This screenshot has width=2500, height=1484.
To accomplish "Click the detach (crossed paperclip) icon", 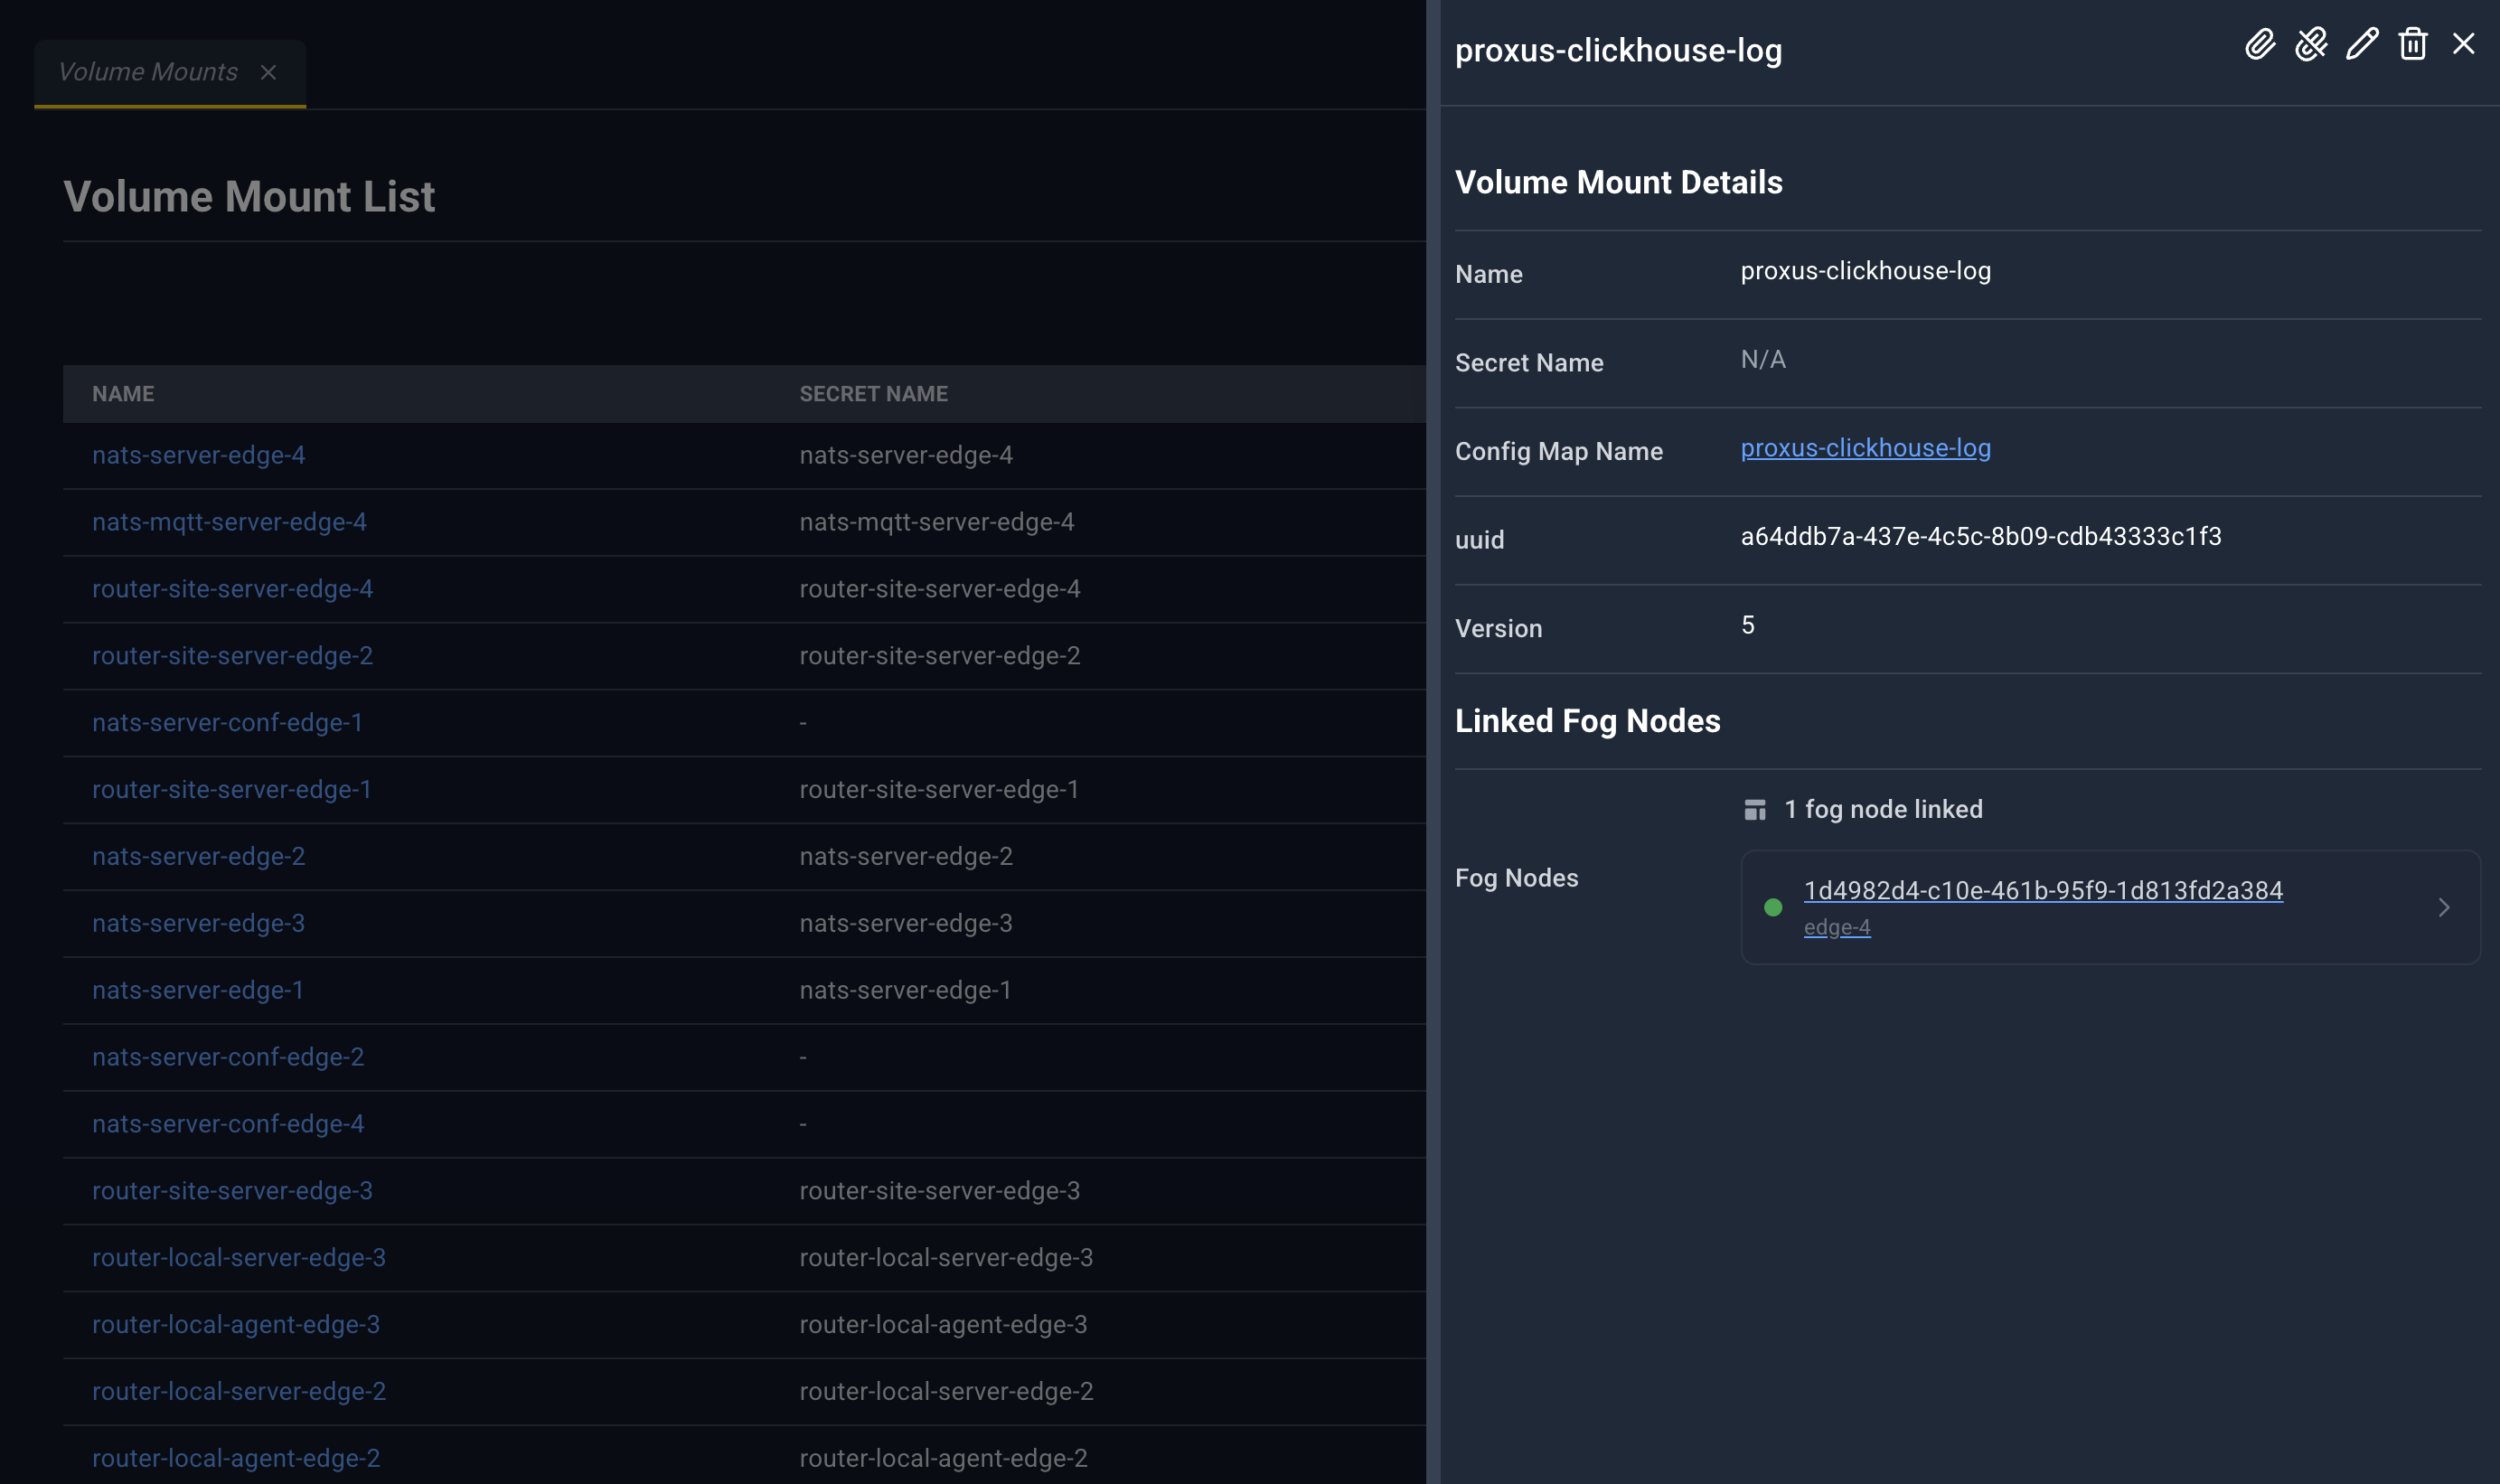I will coord(2311,44).
